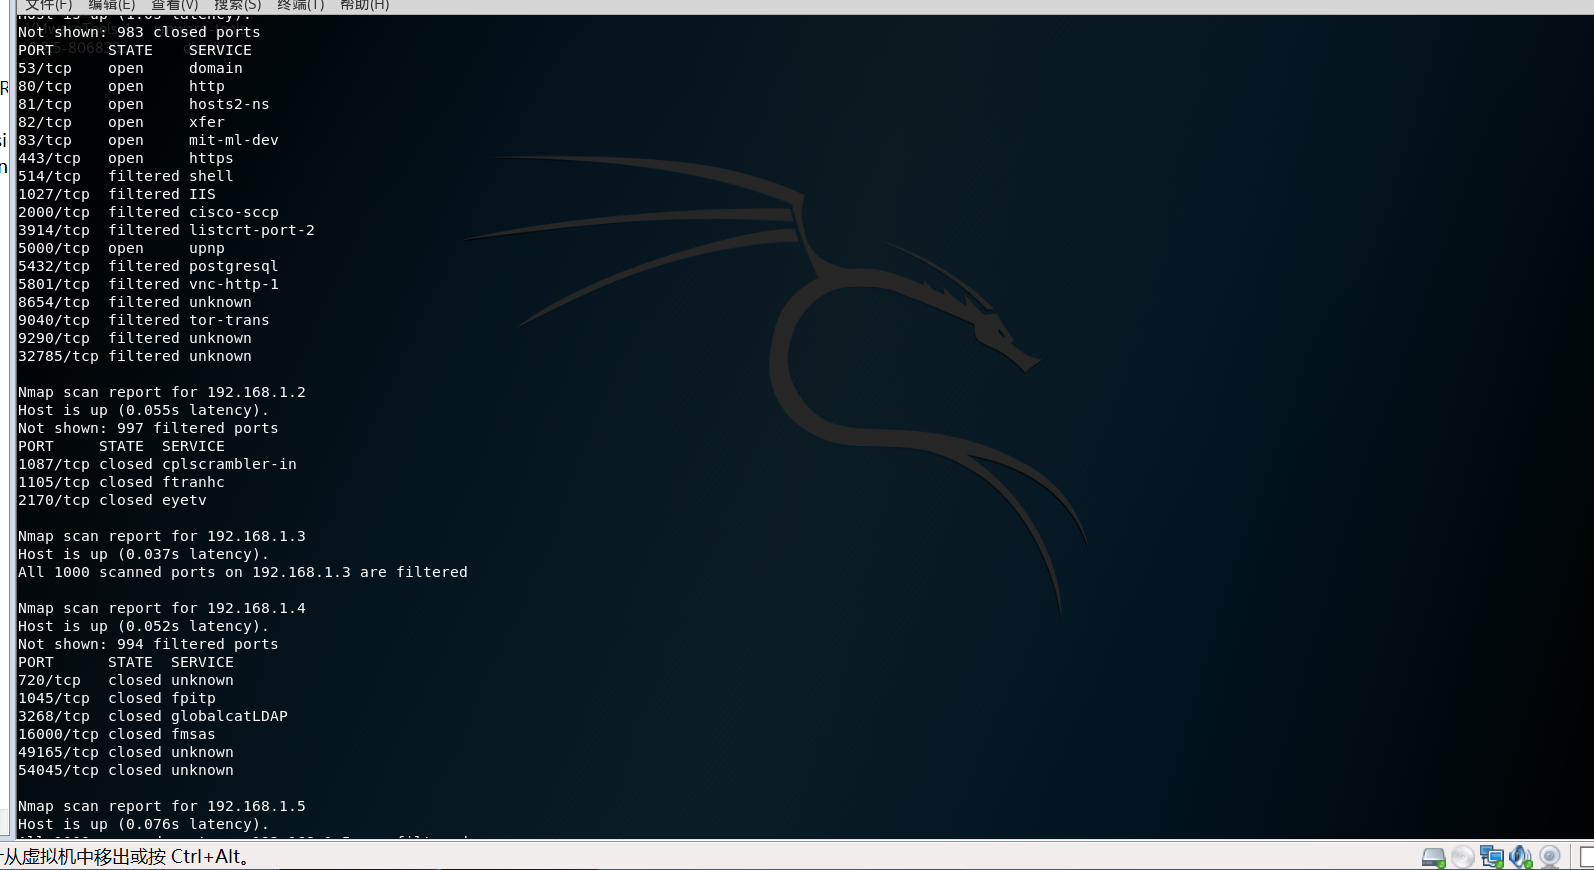This screenshot has height=870, width=1594.
Task: Open the 查看(V) terminal menu
Action: pos(175,5)
